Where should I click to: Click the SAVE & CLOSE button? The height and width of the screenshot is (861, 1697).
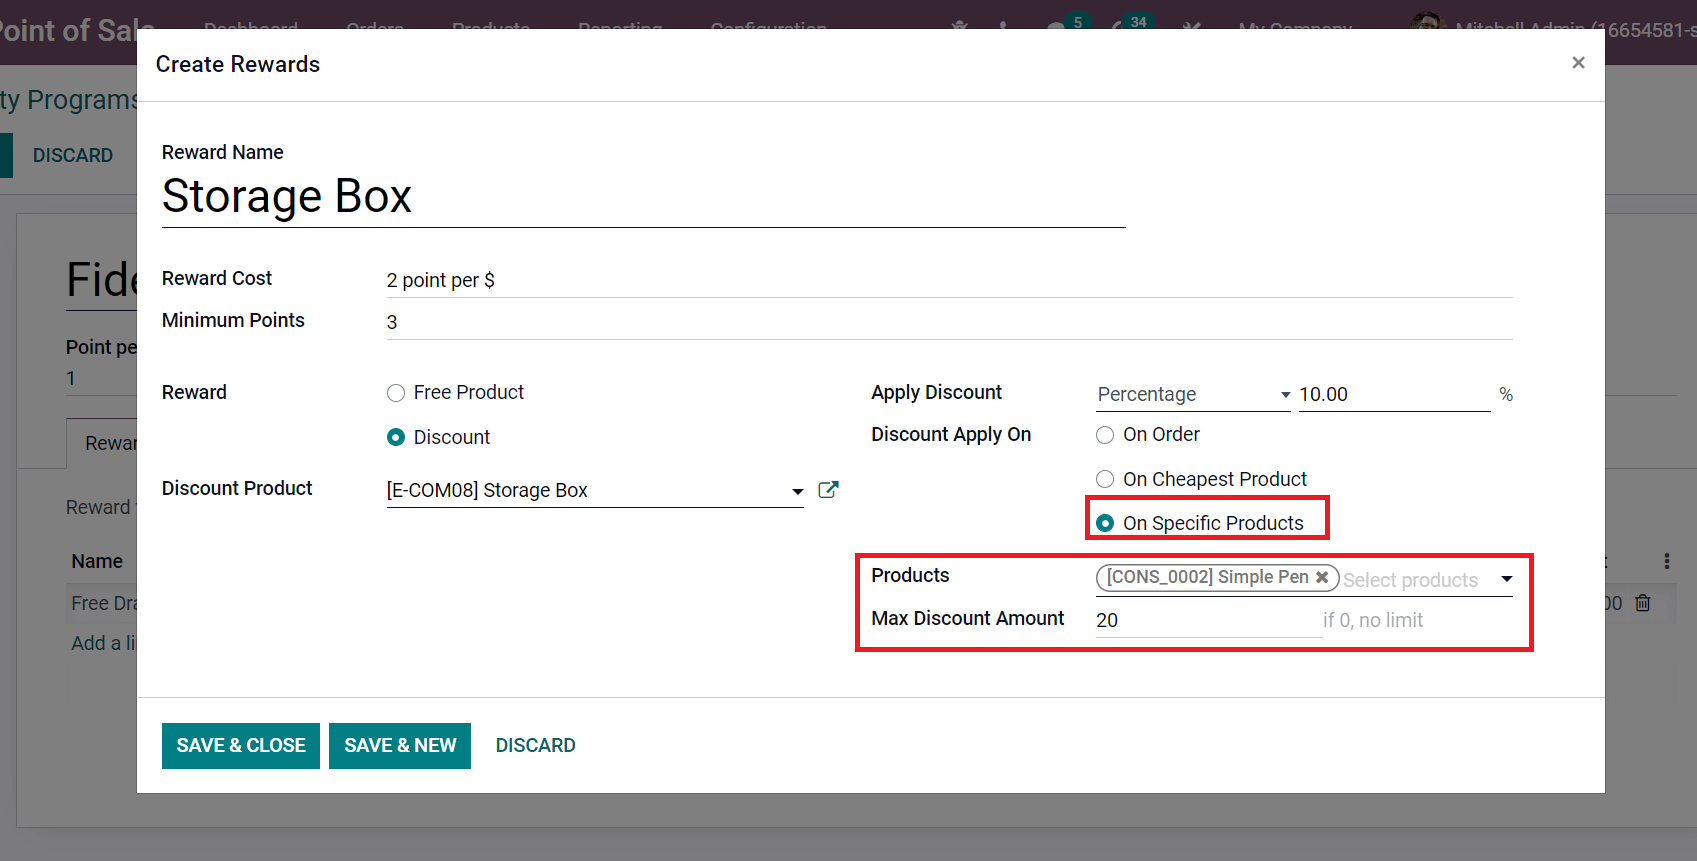[x=241, y=746]
